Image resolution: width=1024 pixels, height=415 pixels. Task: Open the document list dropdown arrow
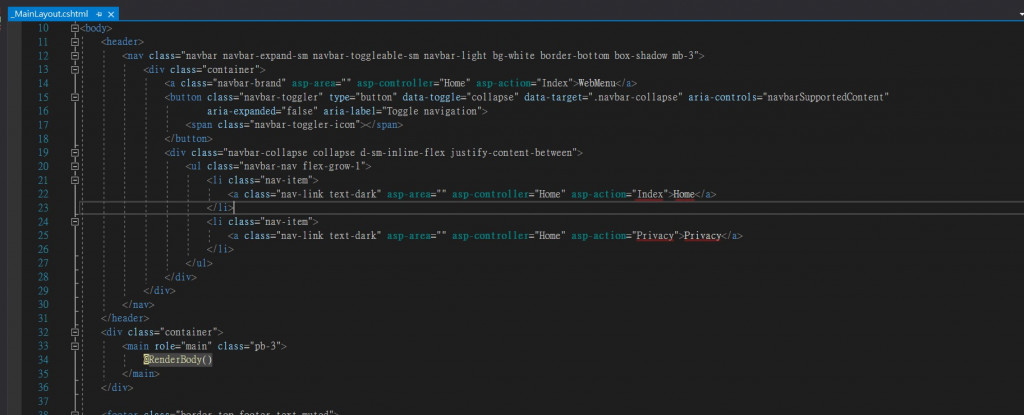(1019, 12)
